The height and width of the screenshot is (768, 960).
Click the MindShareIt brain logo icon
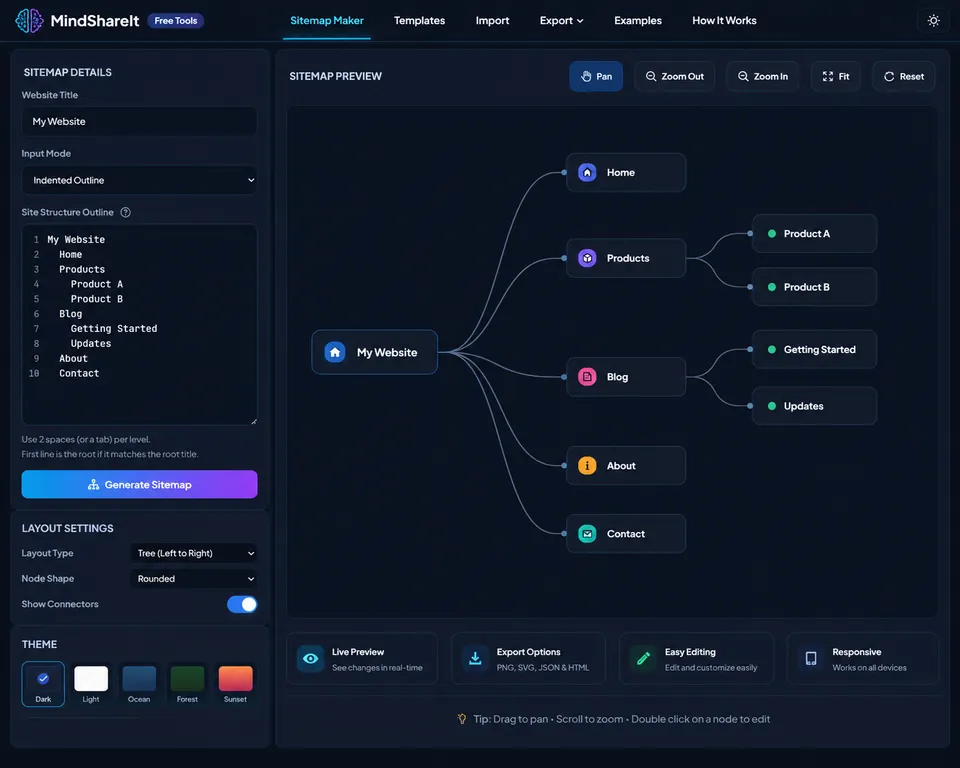point(29,21)
